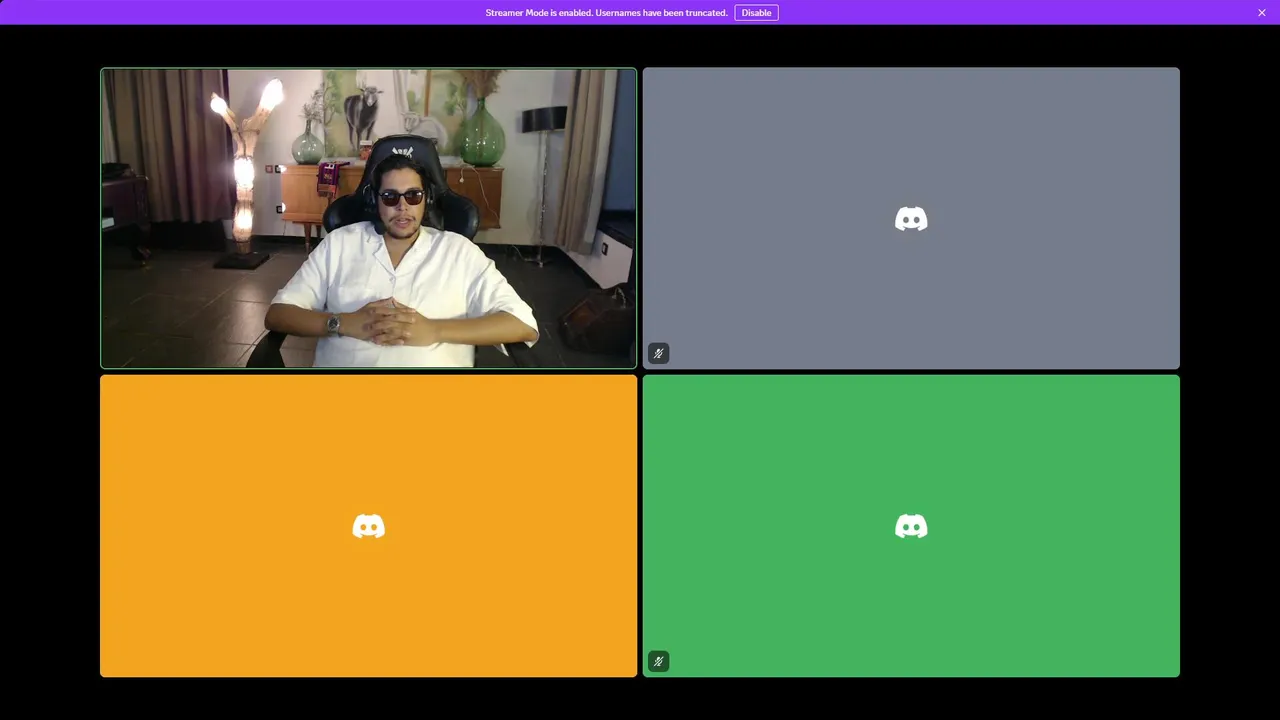Click Discord logo avatar in orange tile
1280x720 pixels.
point(368,526)
